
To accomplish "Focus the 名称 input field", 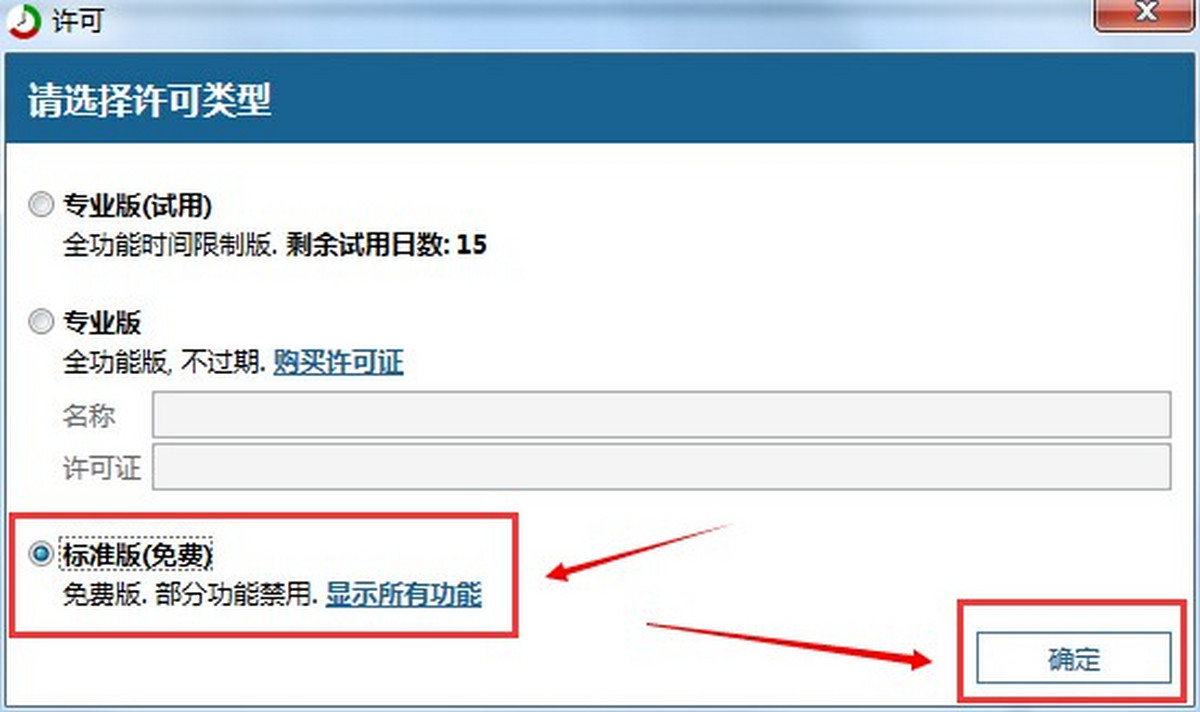I will [661, 414].
